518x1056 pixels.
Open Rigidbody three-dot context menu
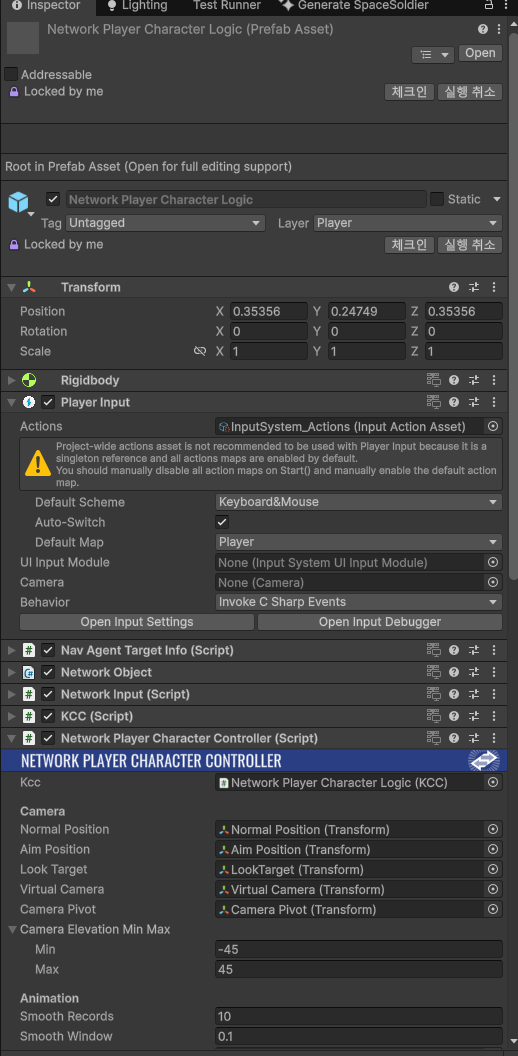(x=494, y=381)
